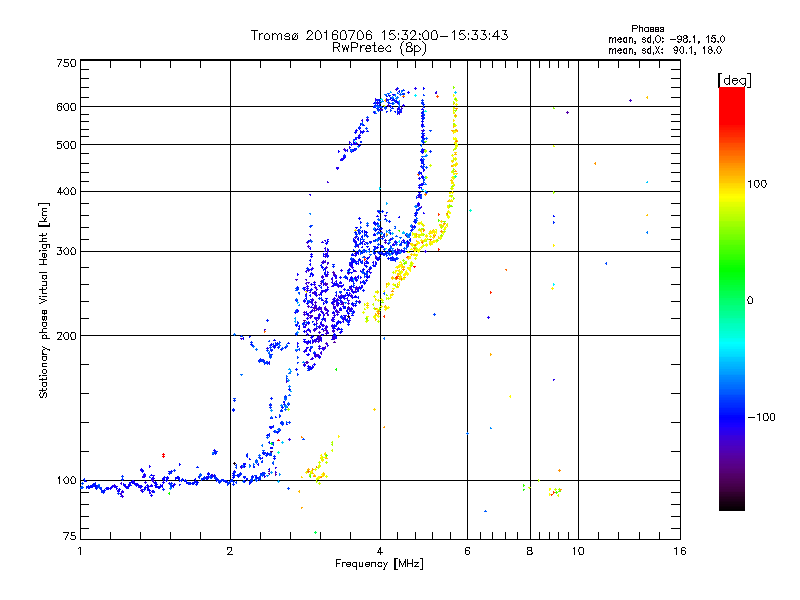The image size is (800, 600).
Task: Click the y-axis tick label "500"
Action: 66,145
